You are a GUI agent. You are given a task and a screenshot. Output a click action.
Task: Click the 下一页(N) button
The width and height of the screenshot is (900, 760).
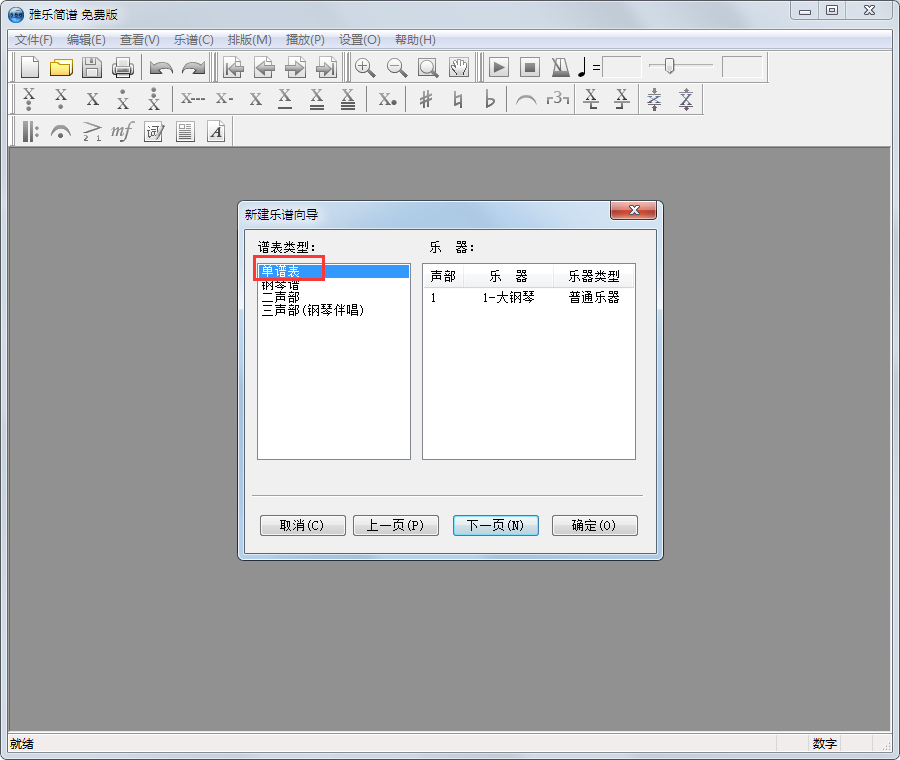tap(495, 525)
